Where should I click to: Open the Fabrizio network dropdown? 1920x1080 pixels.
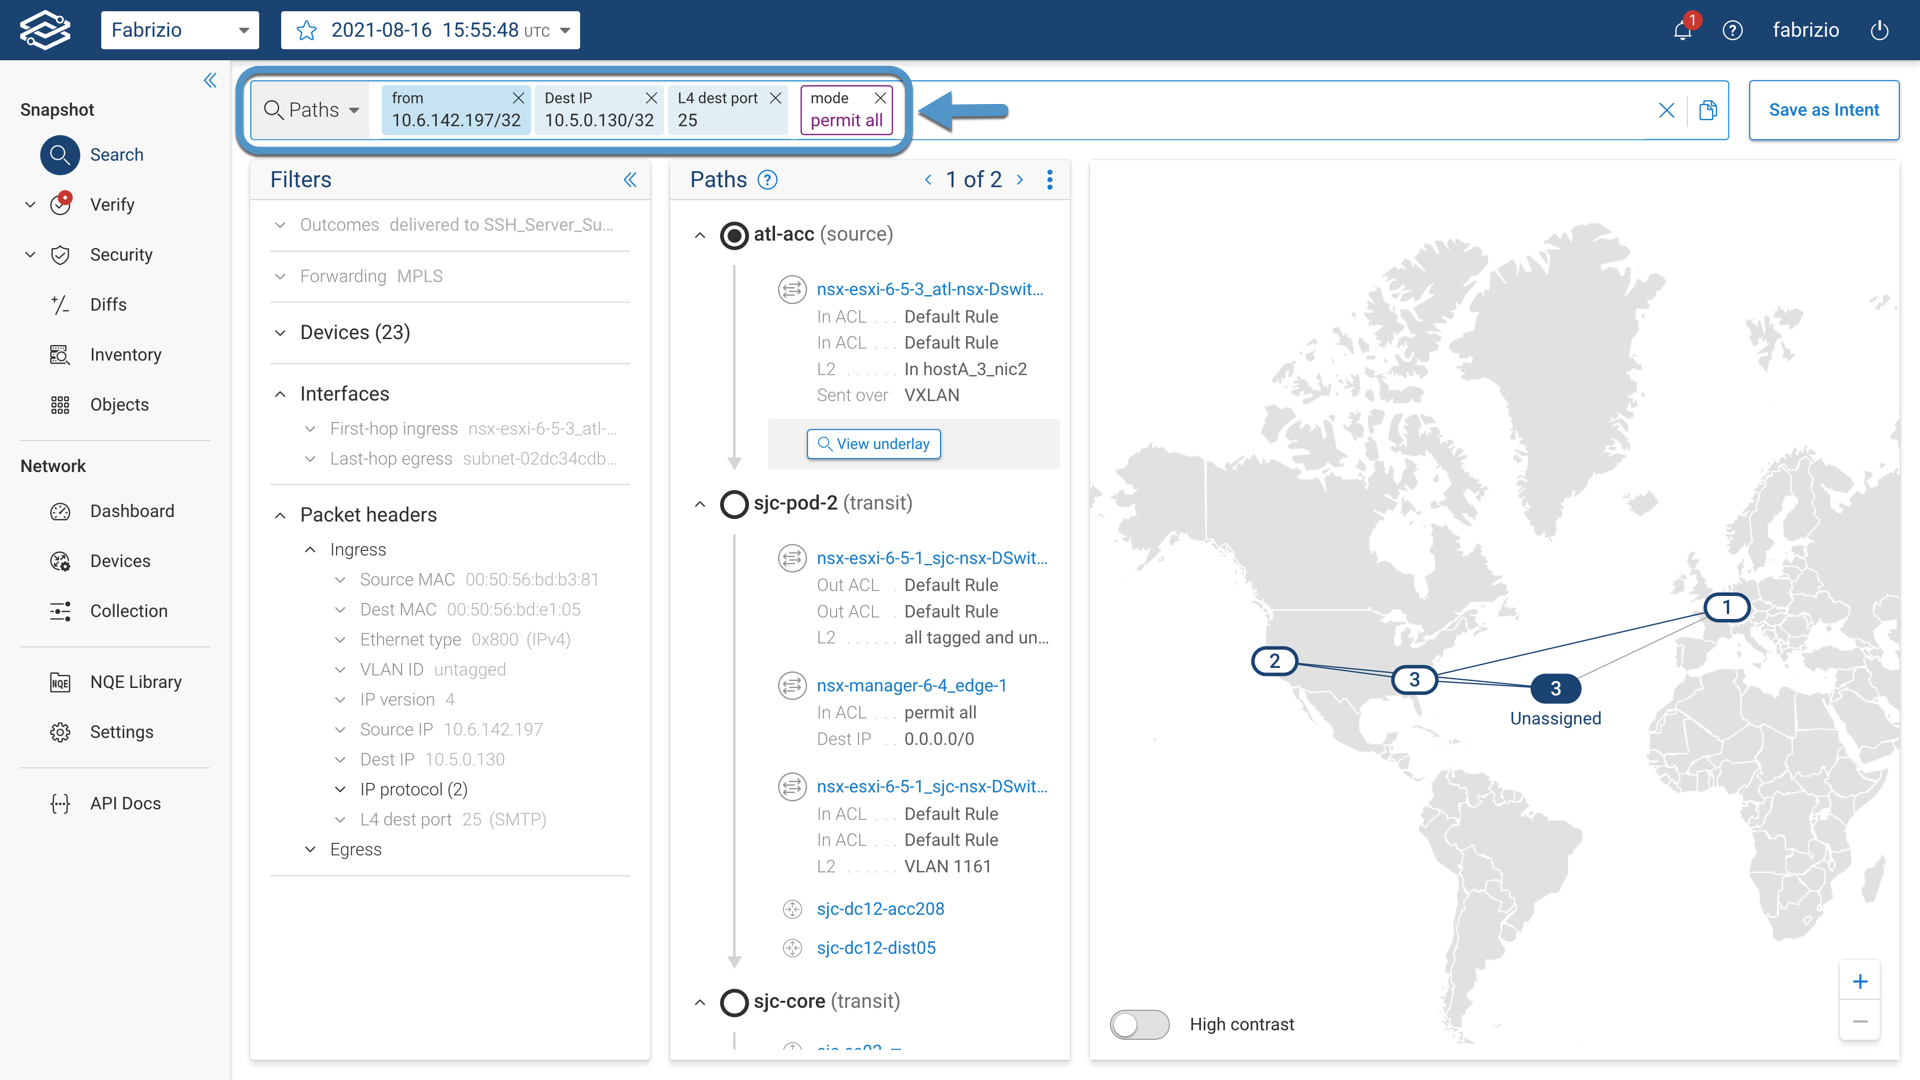coord(180,30)
